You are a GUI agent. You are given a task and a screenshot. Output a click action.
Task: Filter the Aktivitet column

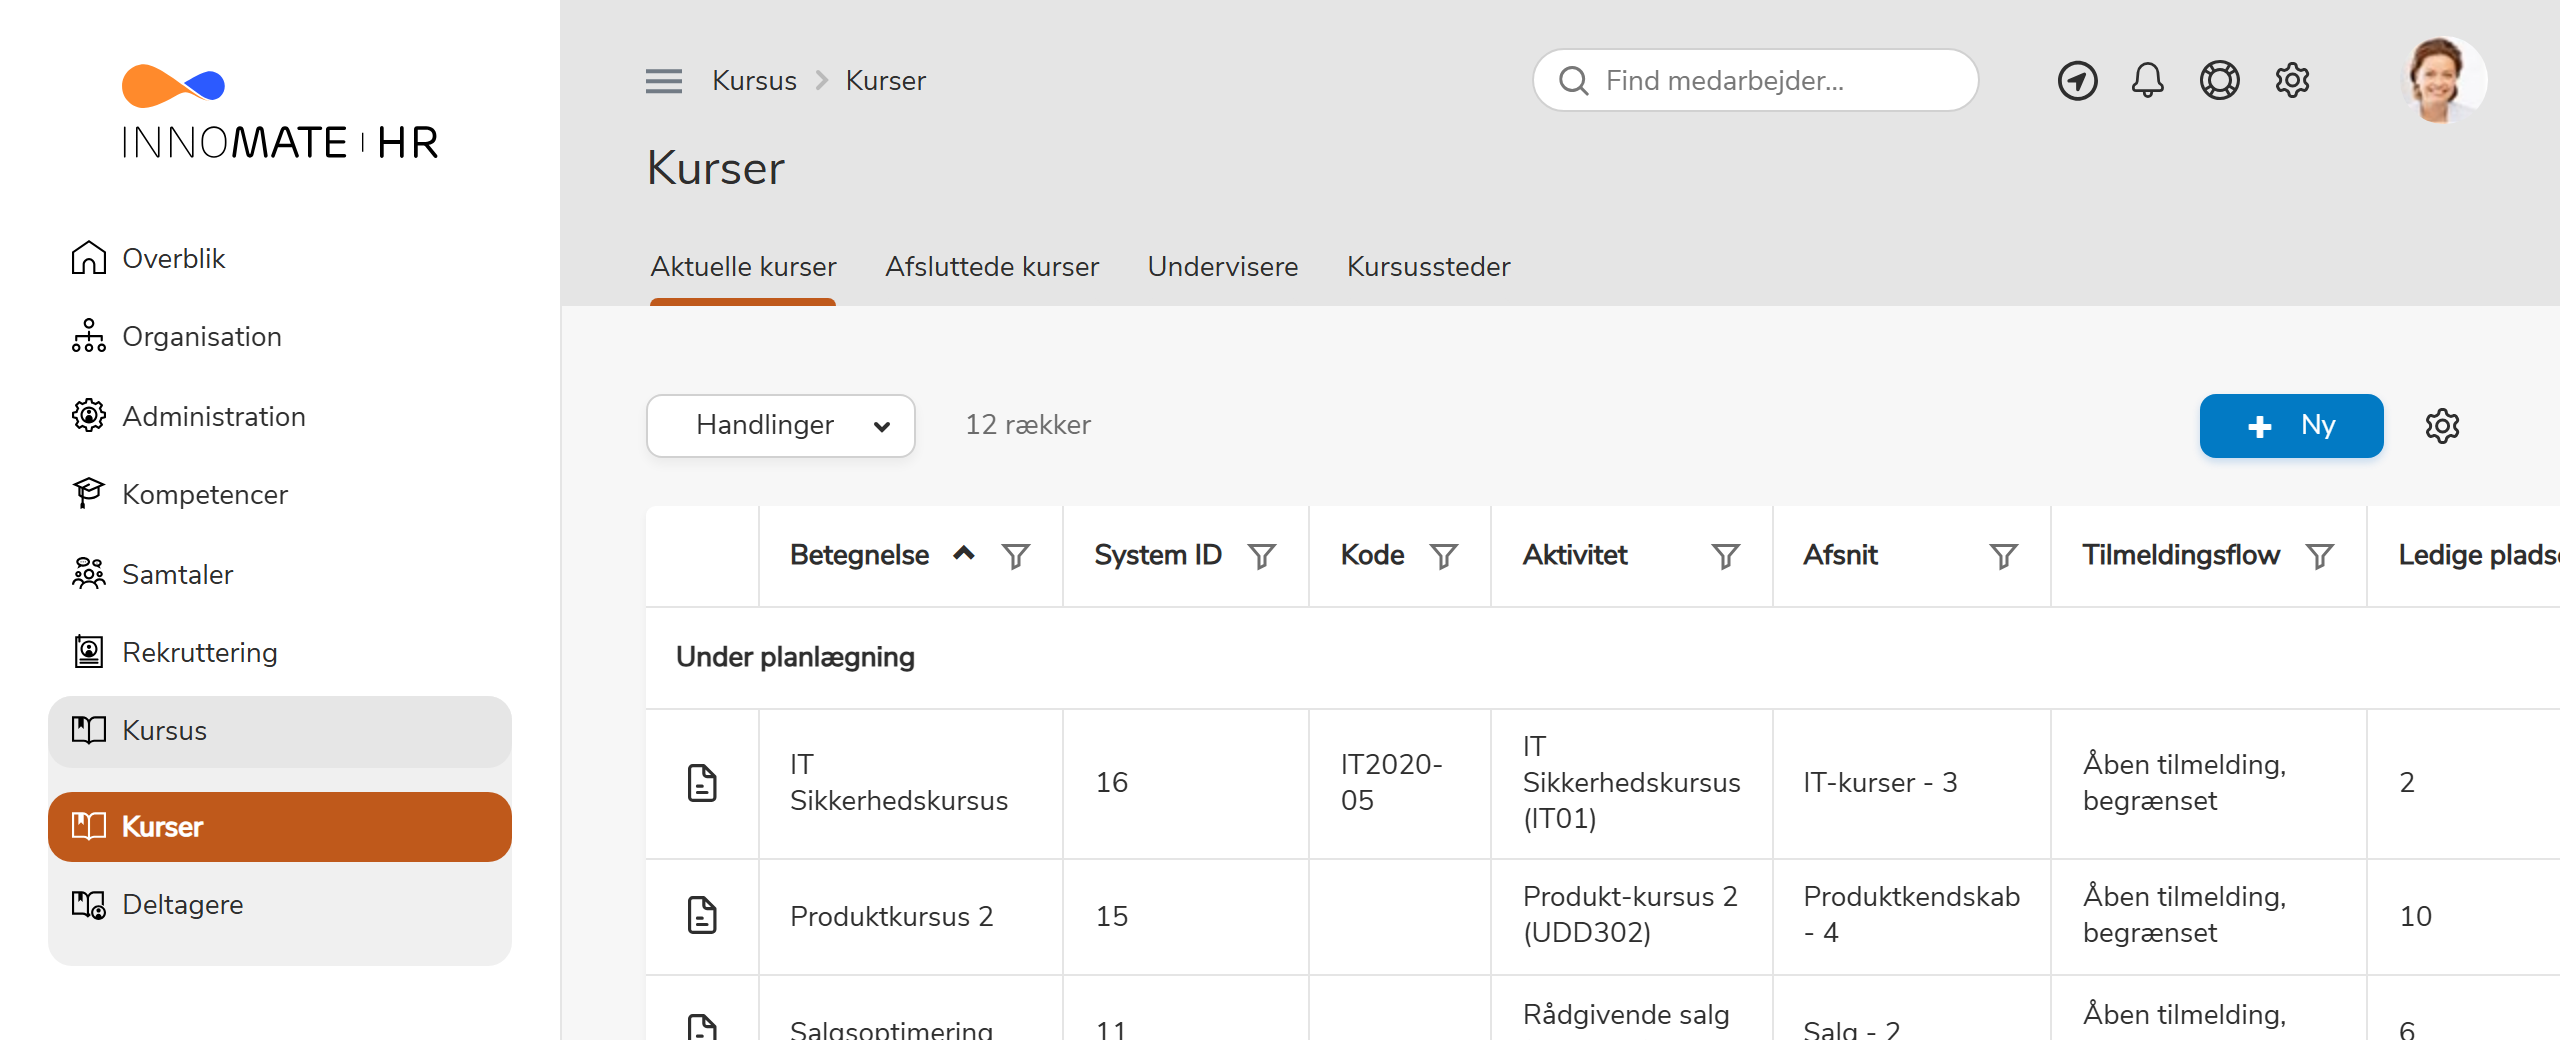(x=1726, y=556)
